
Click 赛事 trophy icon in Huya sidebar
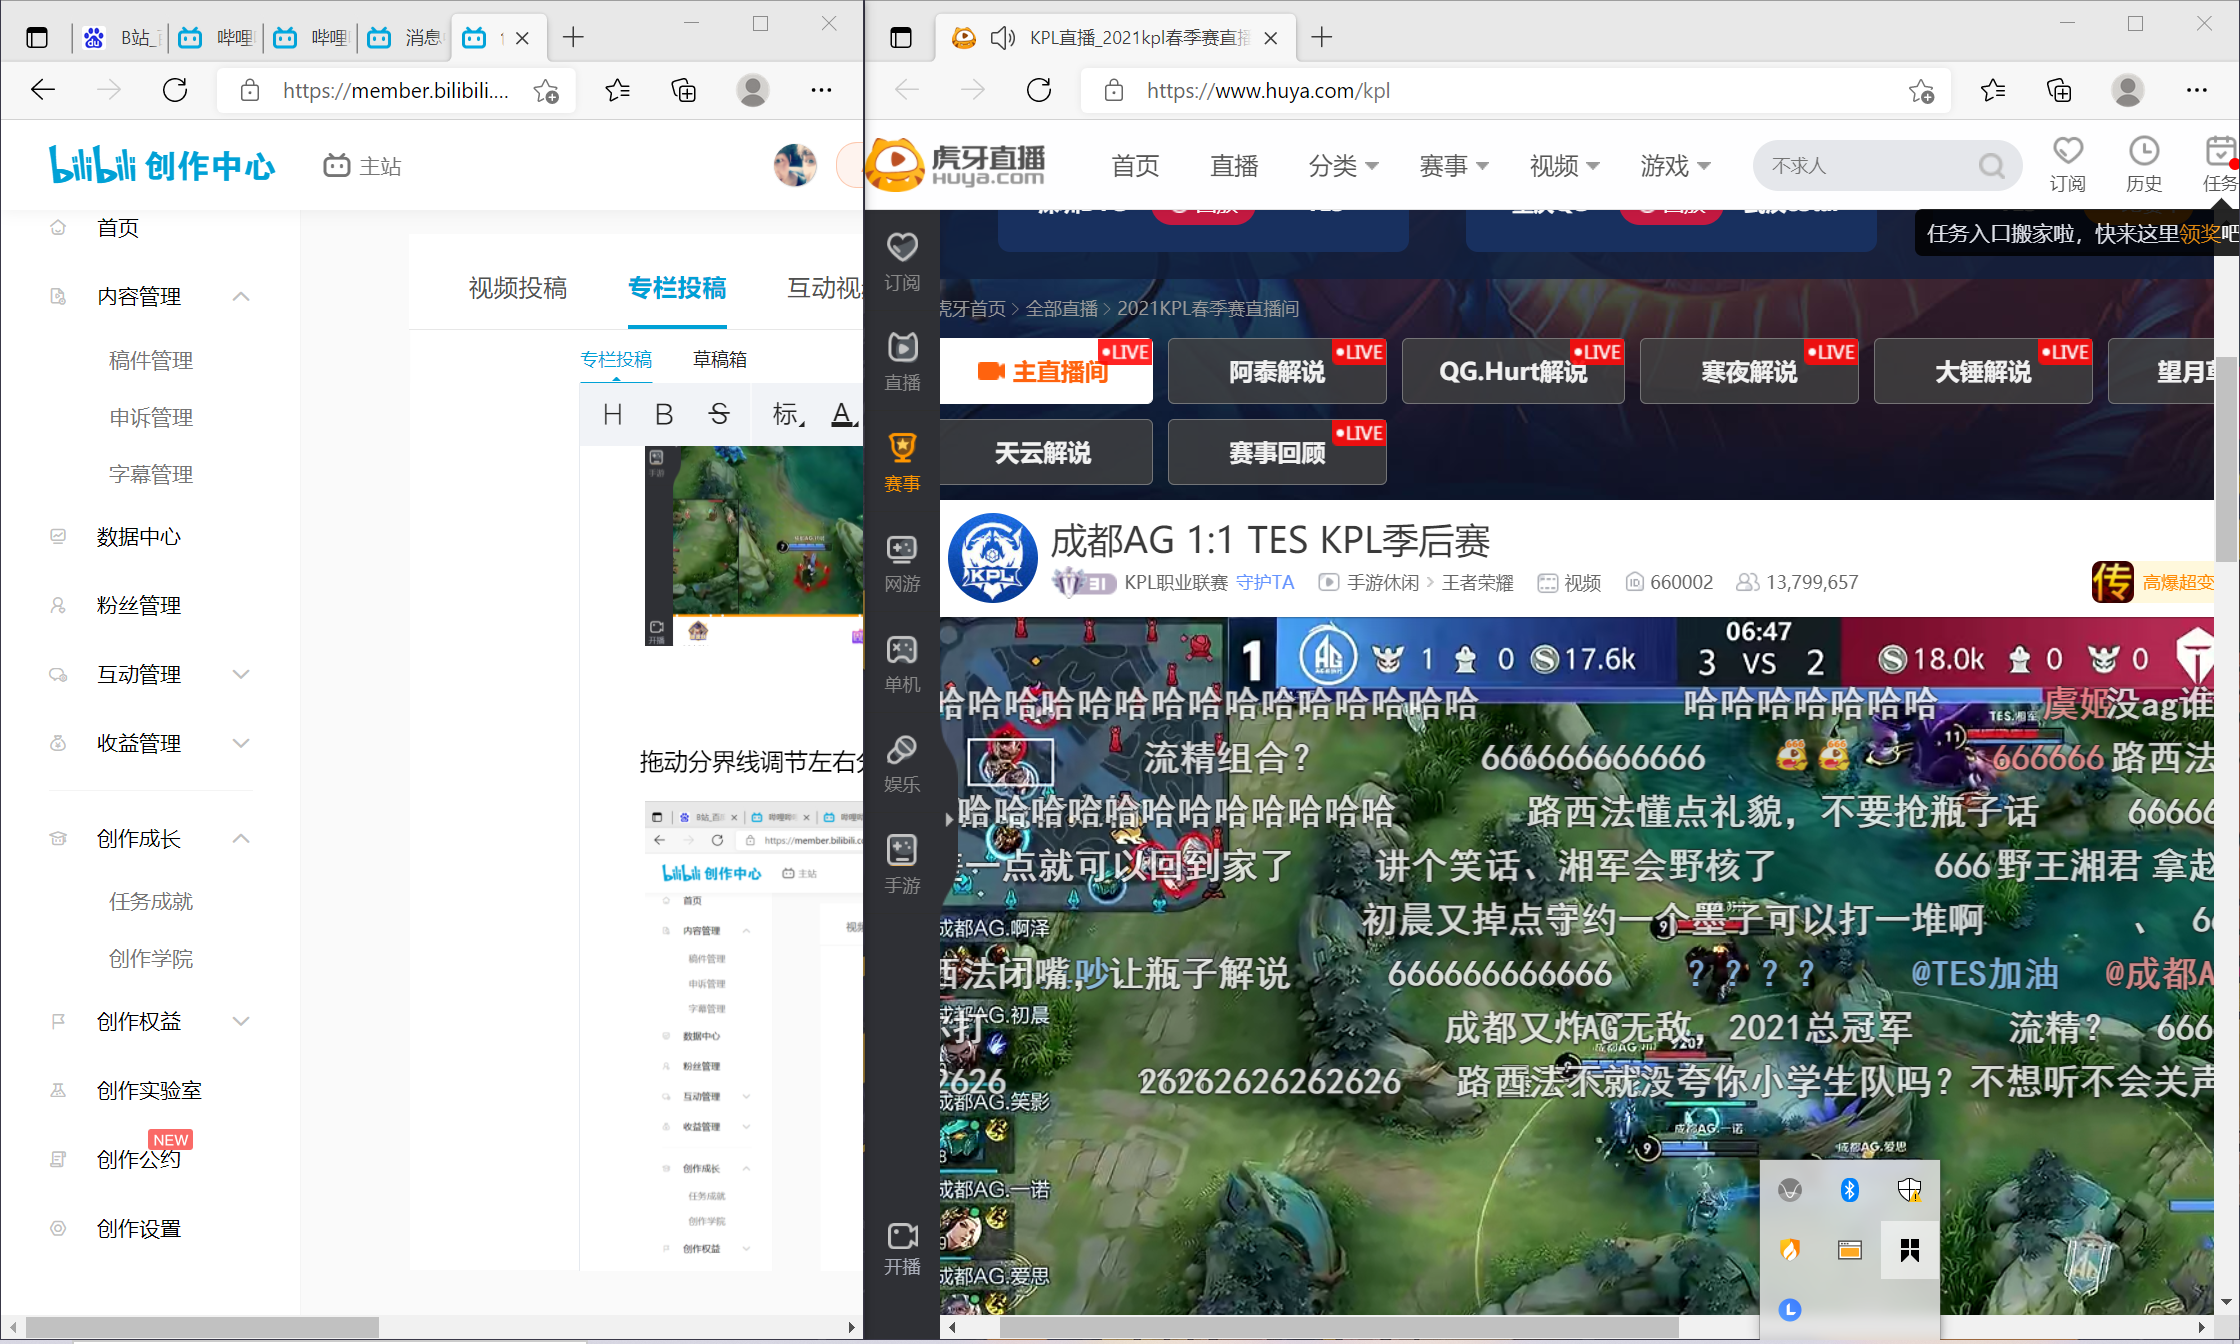point(902,463)
